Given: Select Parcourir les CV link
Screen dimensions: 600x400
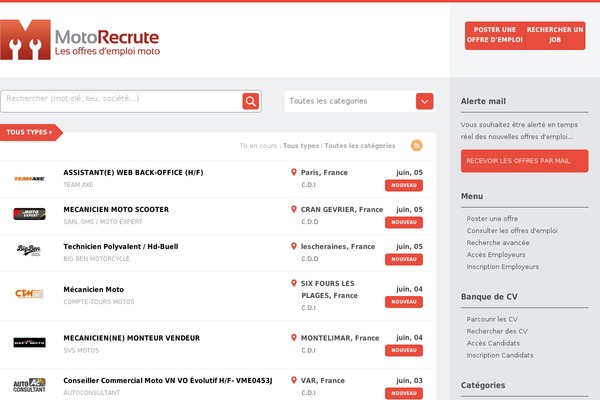Looking at the screenshot, I should click(492, 319).
